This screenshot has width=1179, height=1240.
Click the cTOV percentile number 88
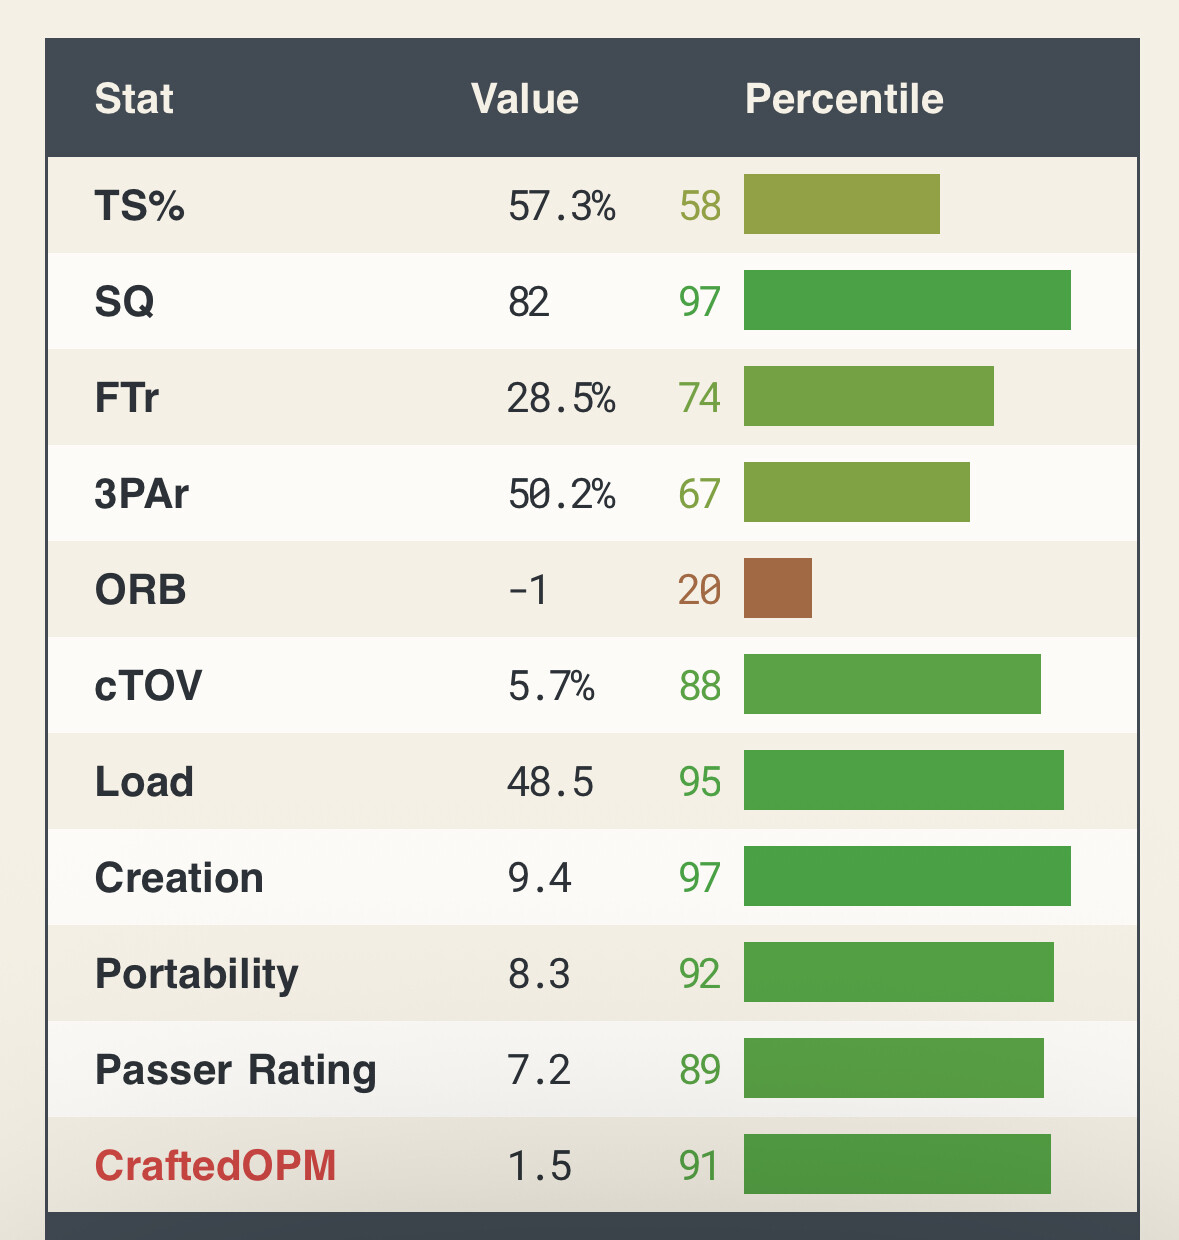700,686
